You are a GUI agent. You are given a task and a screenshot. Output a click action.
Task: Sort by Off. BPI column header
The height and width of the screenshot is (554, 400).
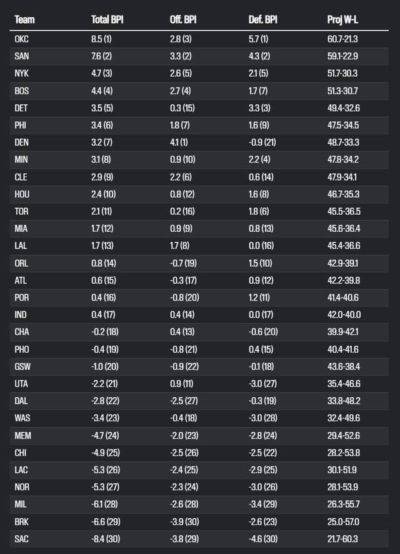pos(183,20)
